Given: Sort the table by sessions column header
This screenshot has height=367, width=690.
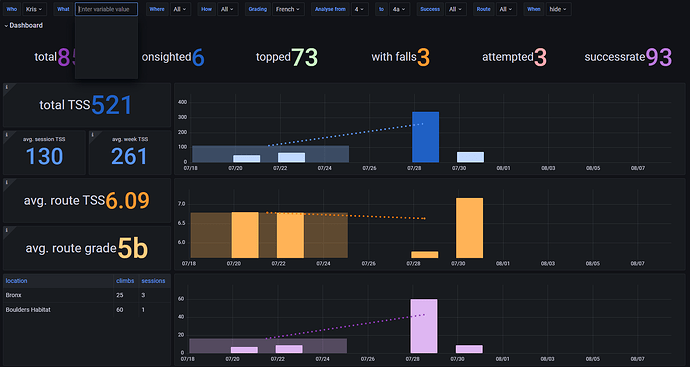Looking at the screenshot, I should [x=153, y=281].
